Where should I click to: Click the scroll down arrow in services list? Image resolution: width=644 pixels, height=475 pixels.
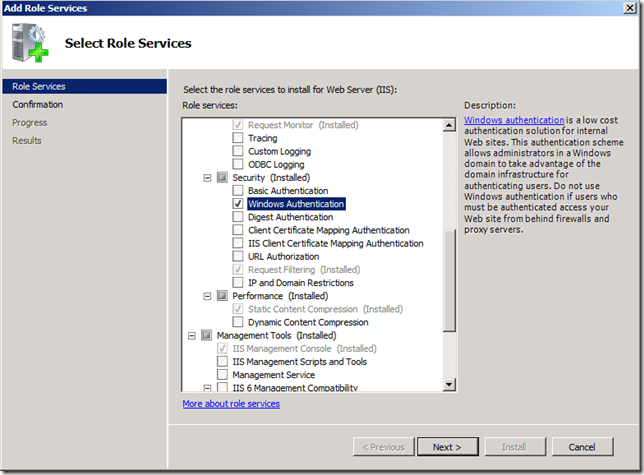(x=449, y=384)
